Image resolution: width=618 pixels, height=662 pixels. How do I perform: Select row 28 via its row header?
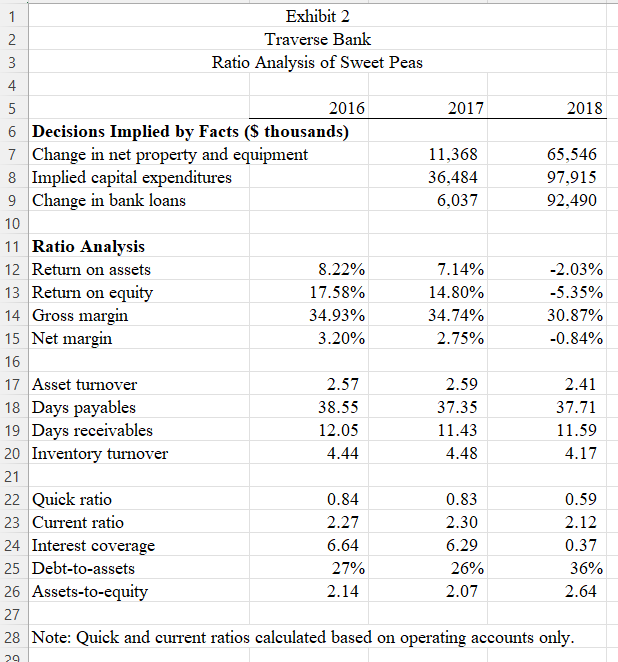12,638
